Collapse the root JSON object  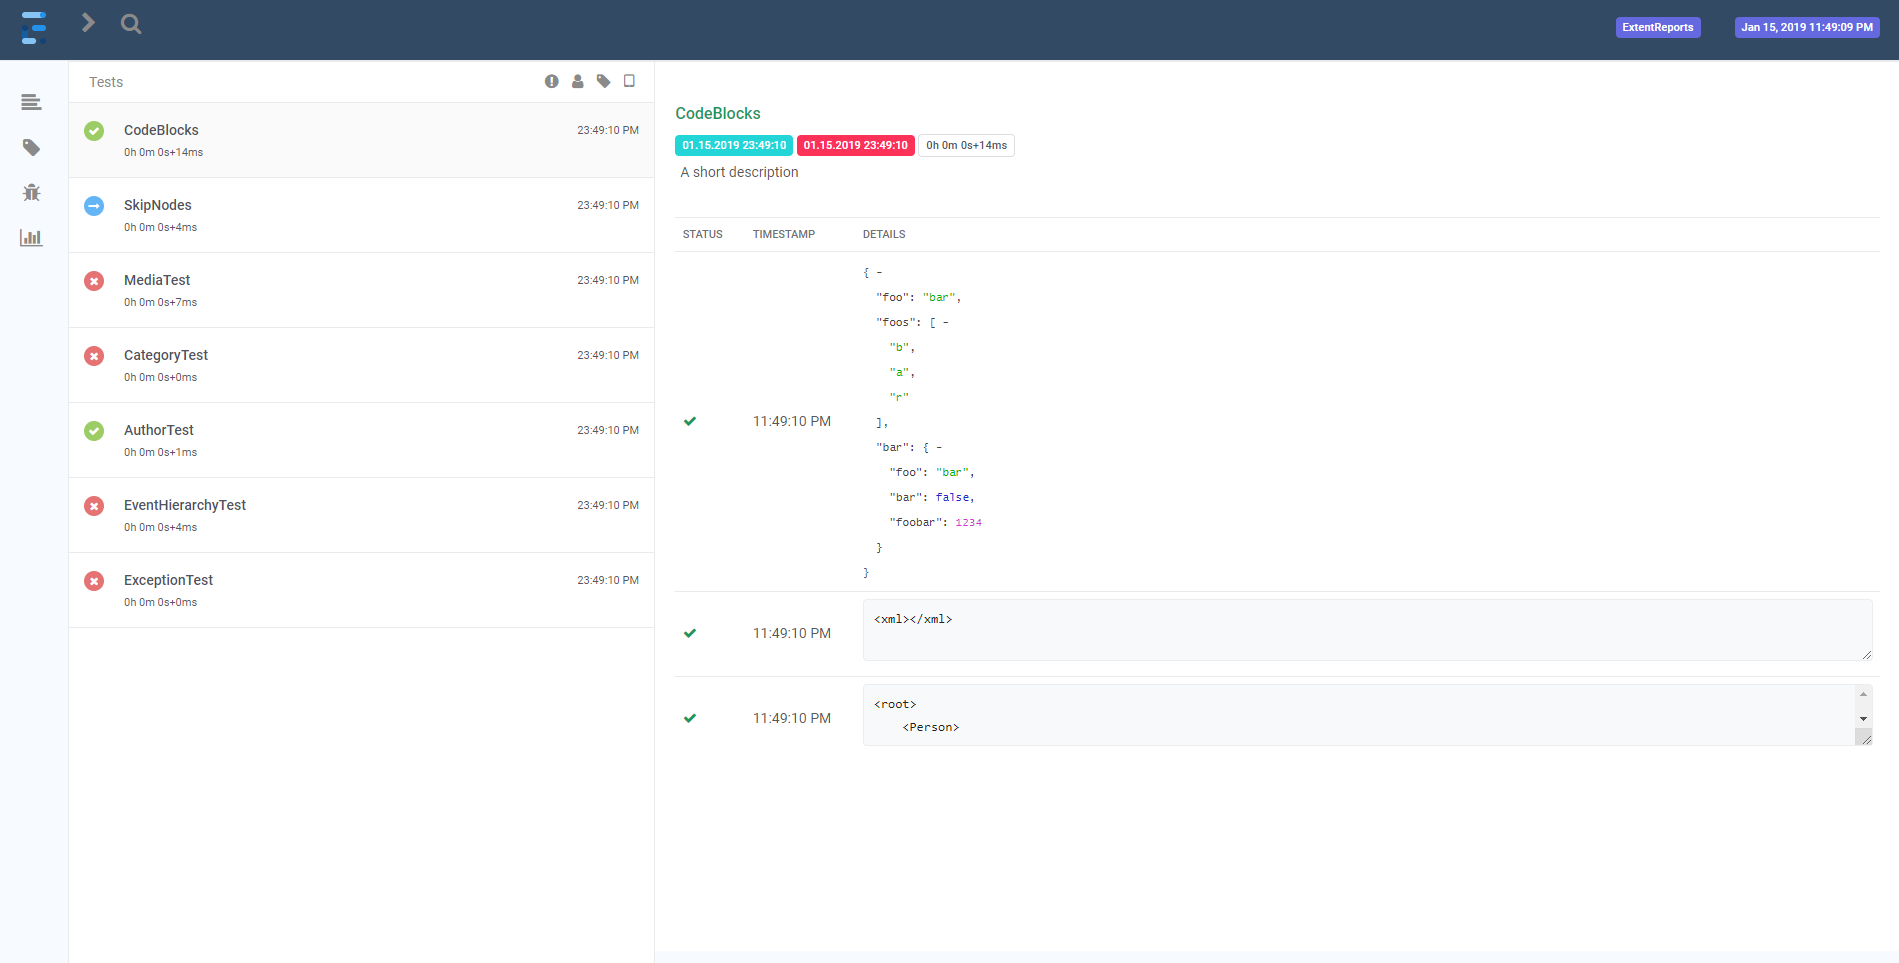tap(879, 273)
